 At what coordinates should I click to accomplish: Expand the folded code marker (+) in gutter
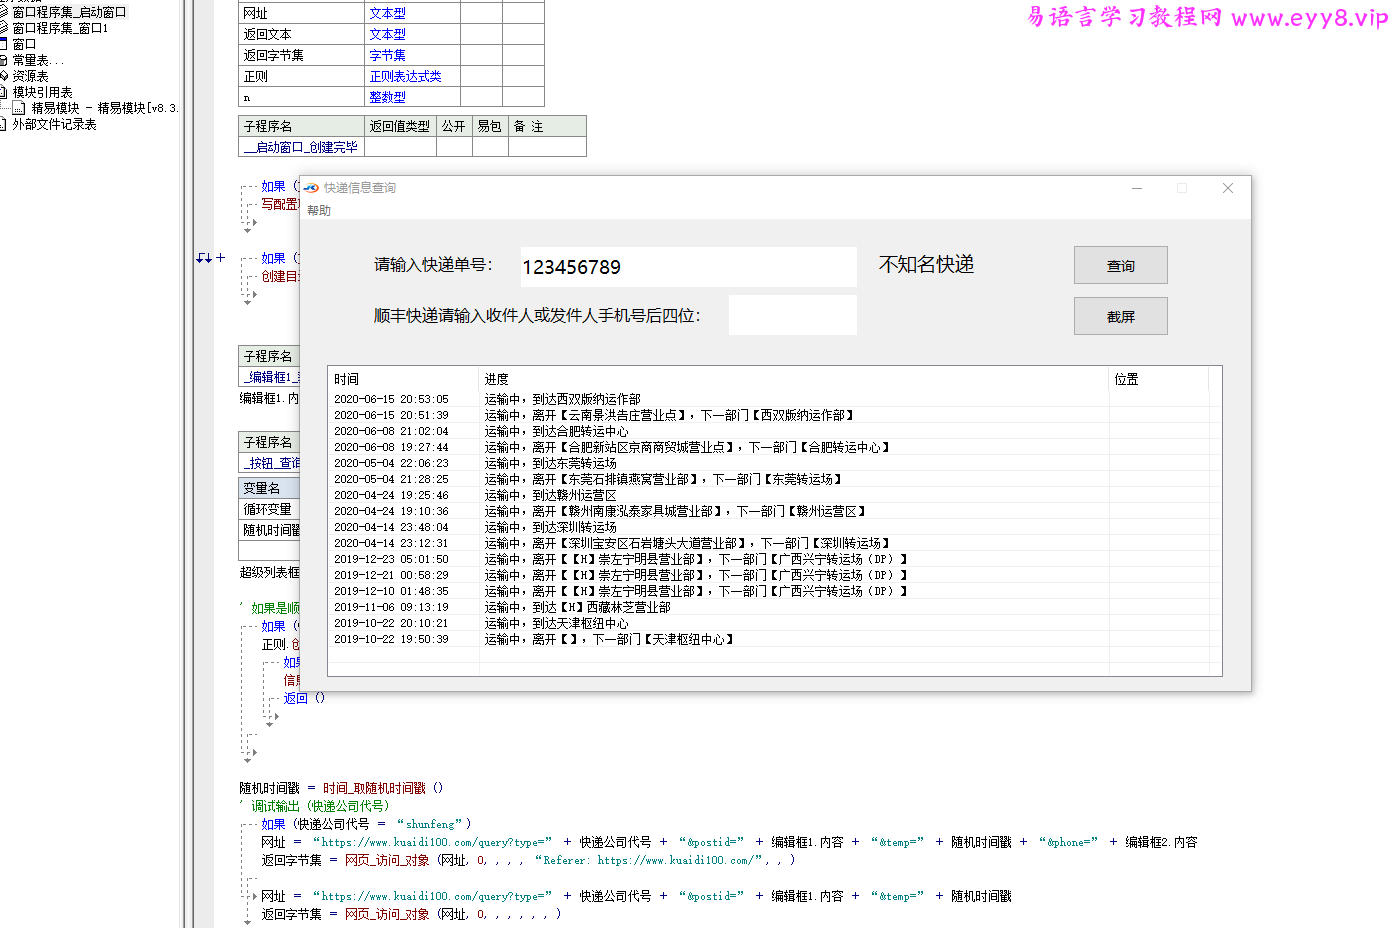coord(221,258)
